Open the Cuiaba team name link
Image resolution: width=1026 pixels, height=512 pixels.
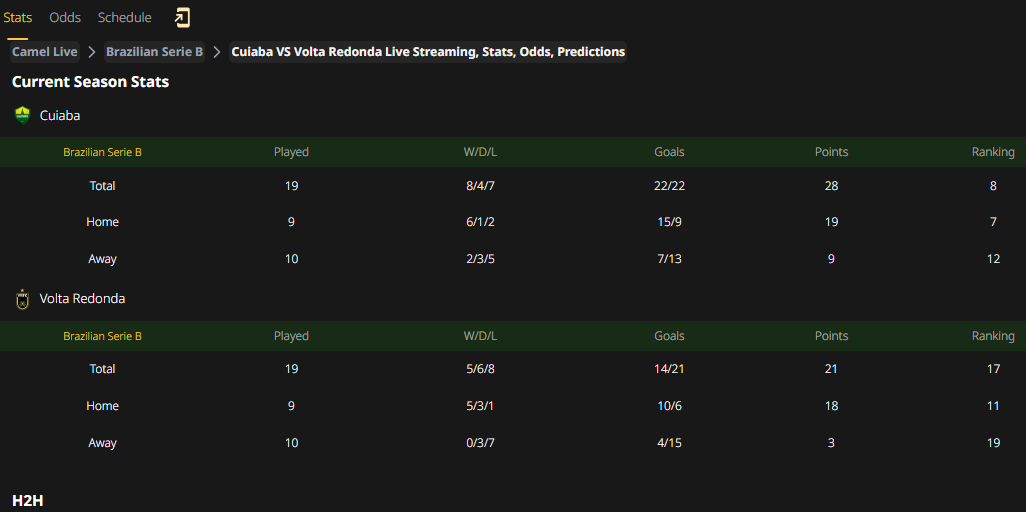point(60,116)
